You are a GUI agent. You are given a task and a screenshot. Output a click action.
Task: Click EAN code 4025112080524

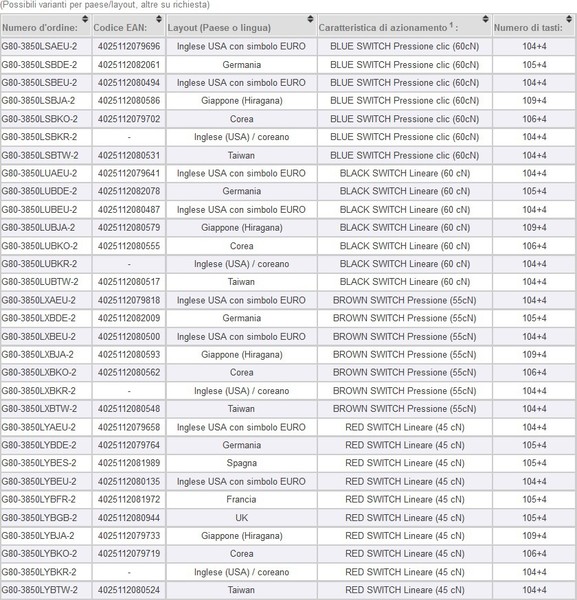pos(129,590)
